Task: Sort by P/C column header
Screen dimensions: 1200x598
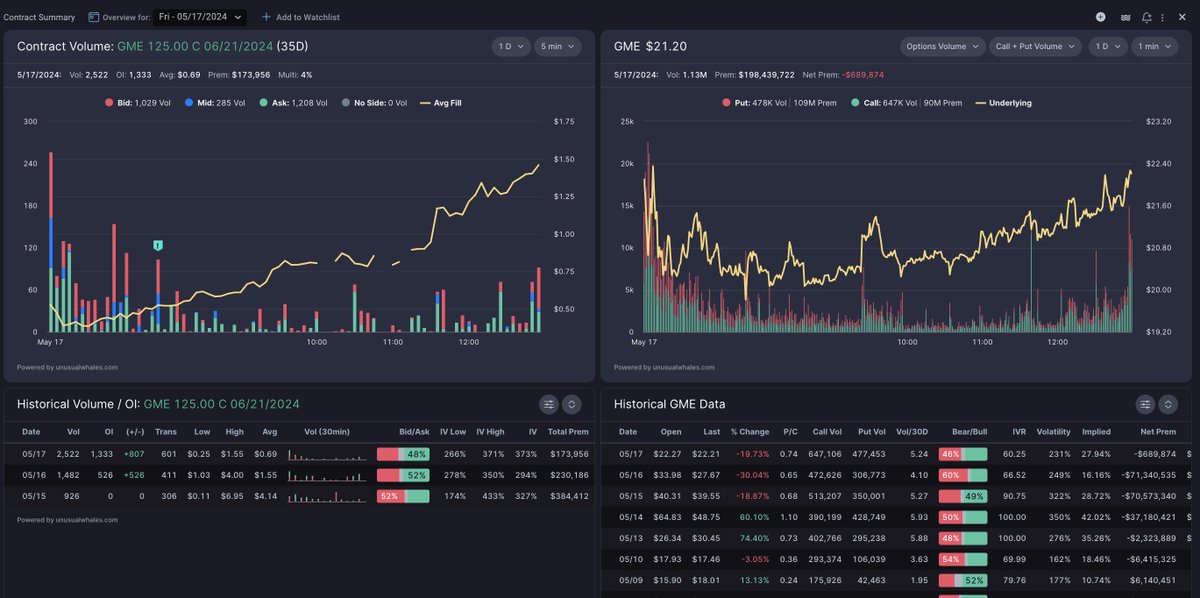Action: (x=790, y=432)
